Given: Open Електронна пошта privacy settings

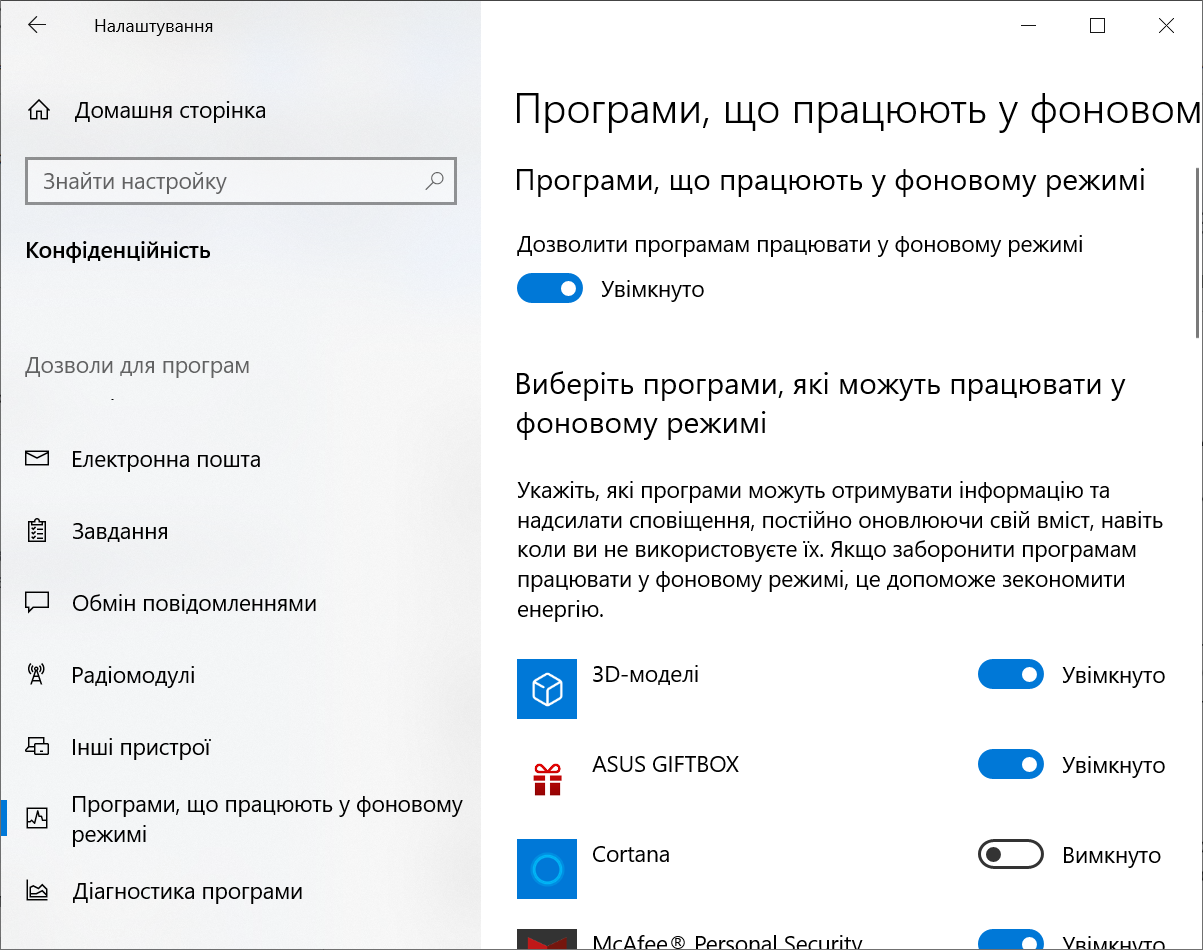Looking at the screenshot, I should (166, 459).
